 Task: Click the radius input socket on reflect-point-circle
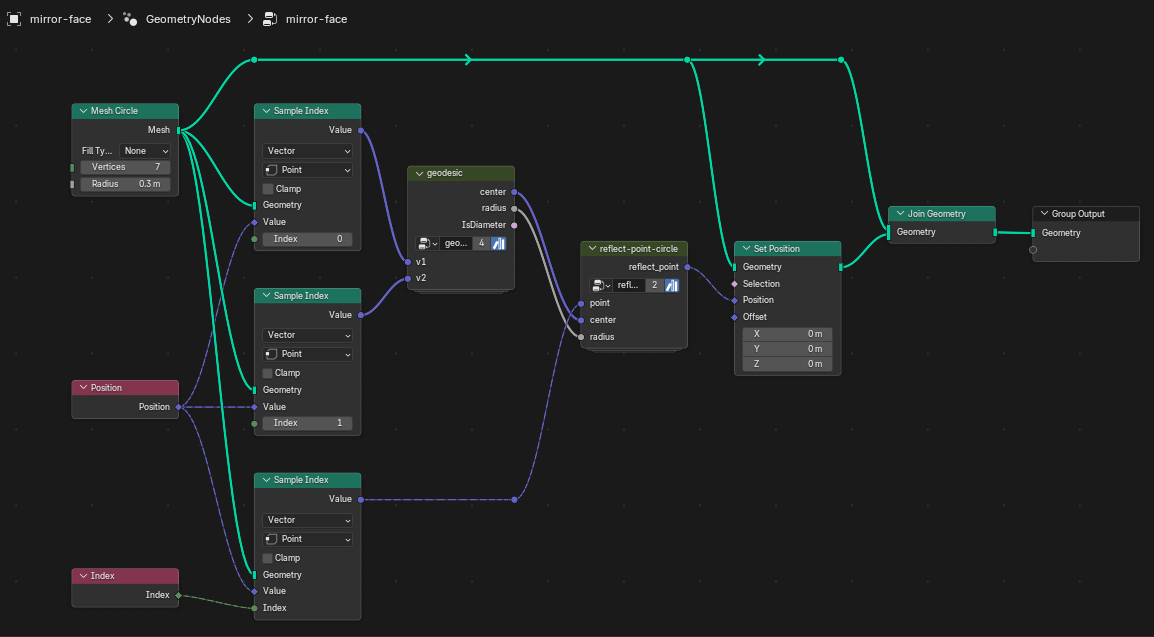[x=581, y=337]
